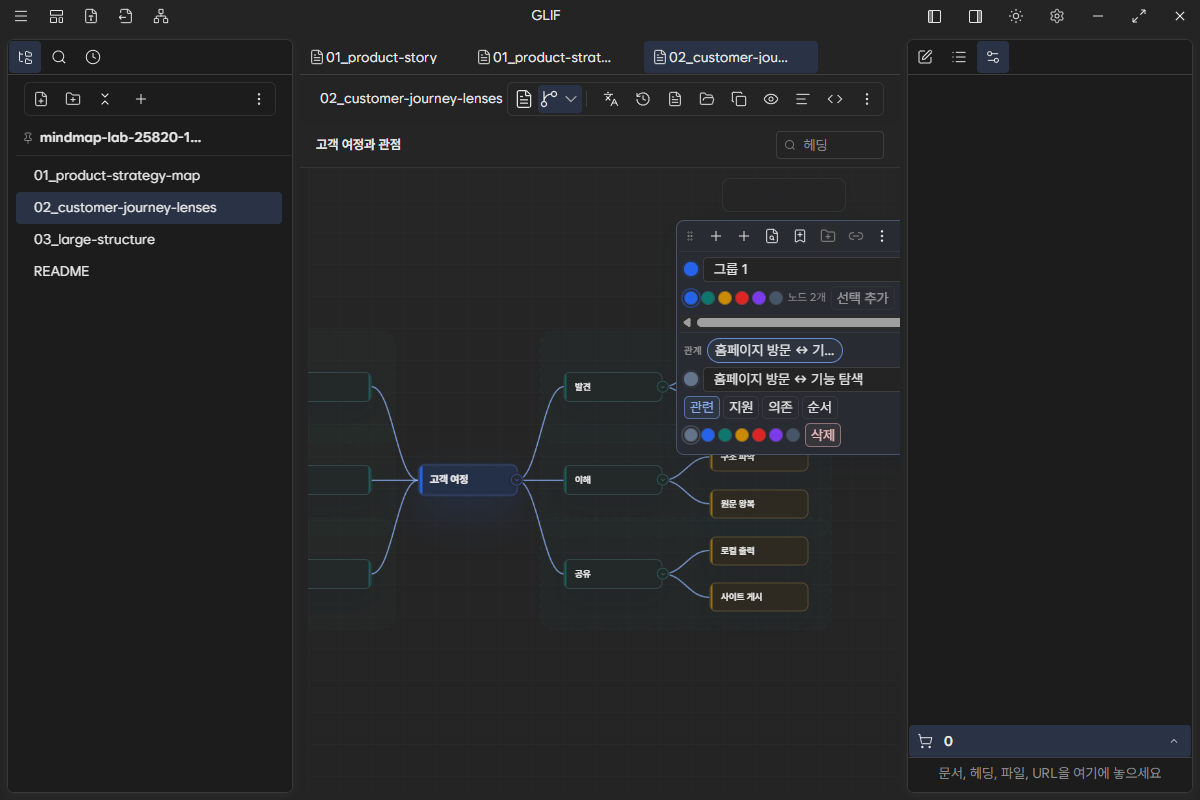Open the view mode dropdown chevron
Image resolution: width=1200 pixels, height=800 pixels.
coord(571,99)
